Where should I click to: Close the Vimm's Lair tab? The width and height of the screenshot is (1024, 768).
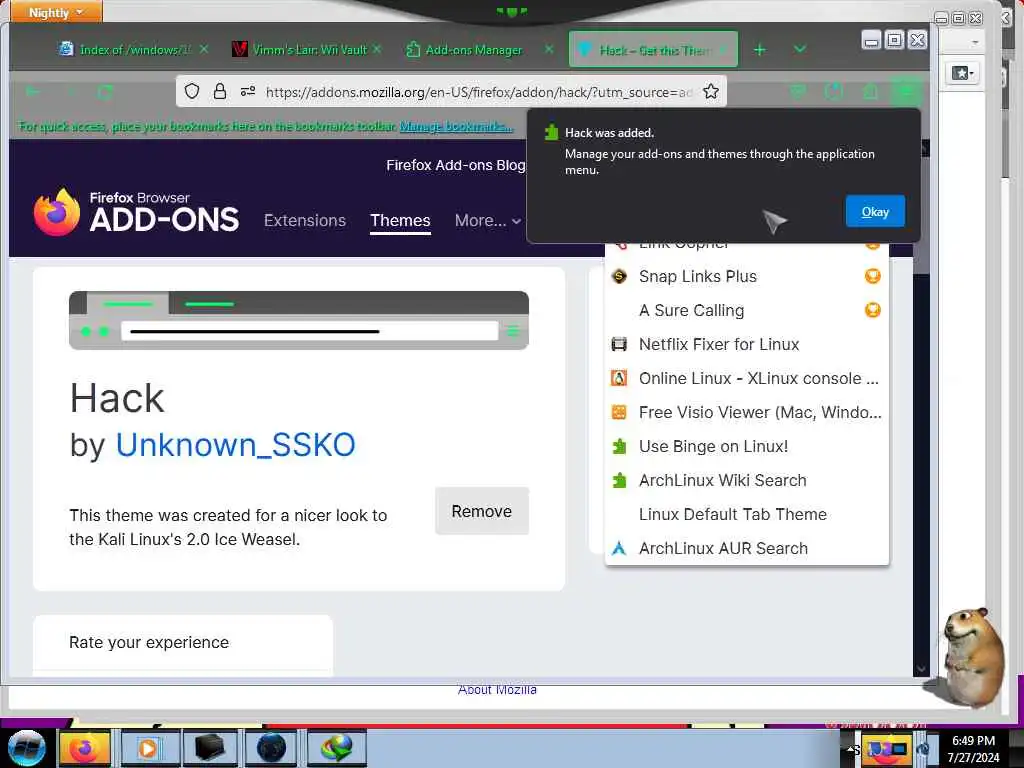pos(377,50)
